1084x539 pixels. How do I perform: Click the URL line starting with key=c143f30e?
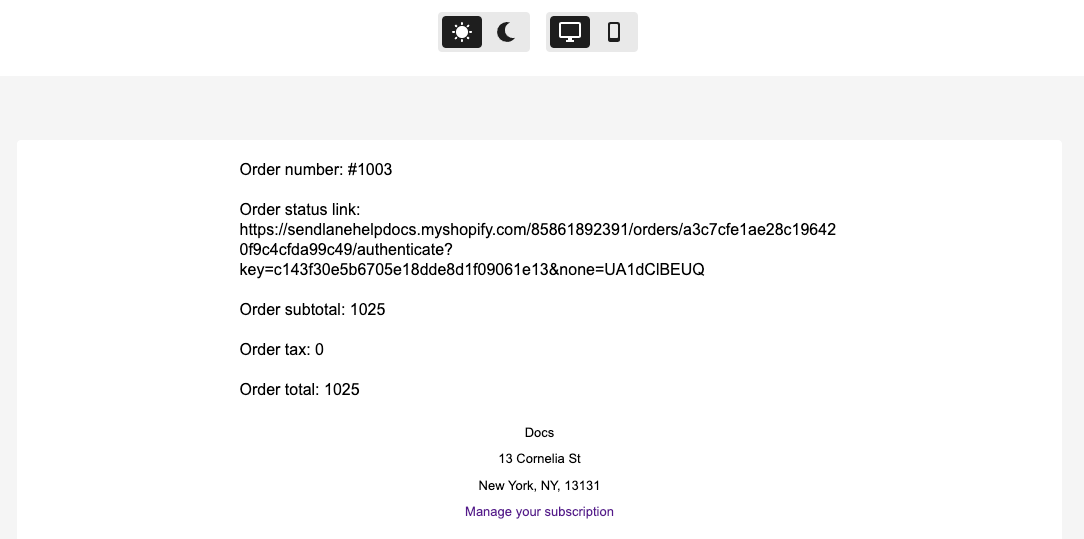click(472, 270)
